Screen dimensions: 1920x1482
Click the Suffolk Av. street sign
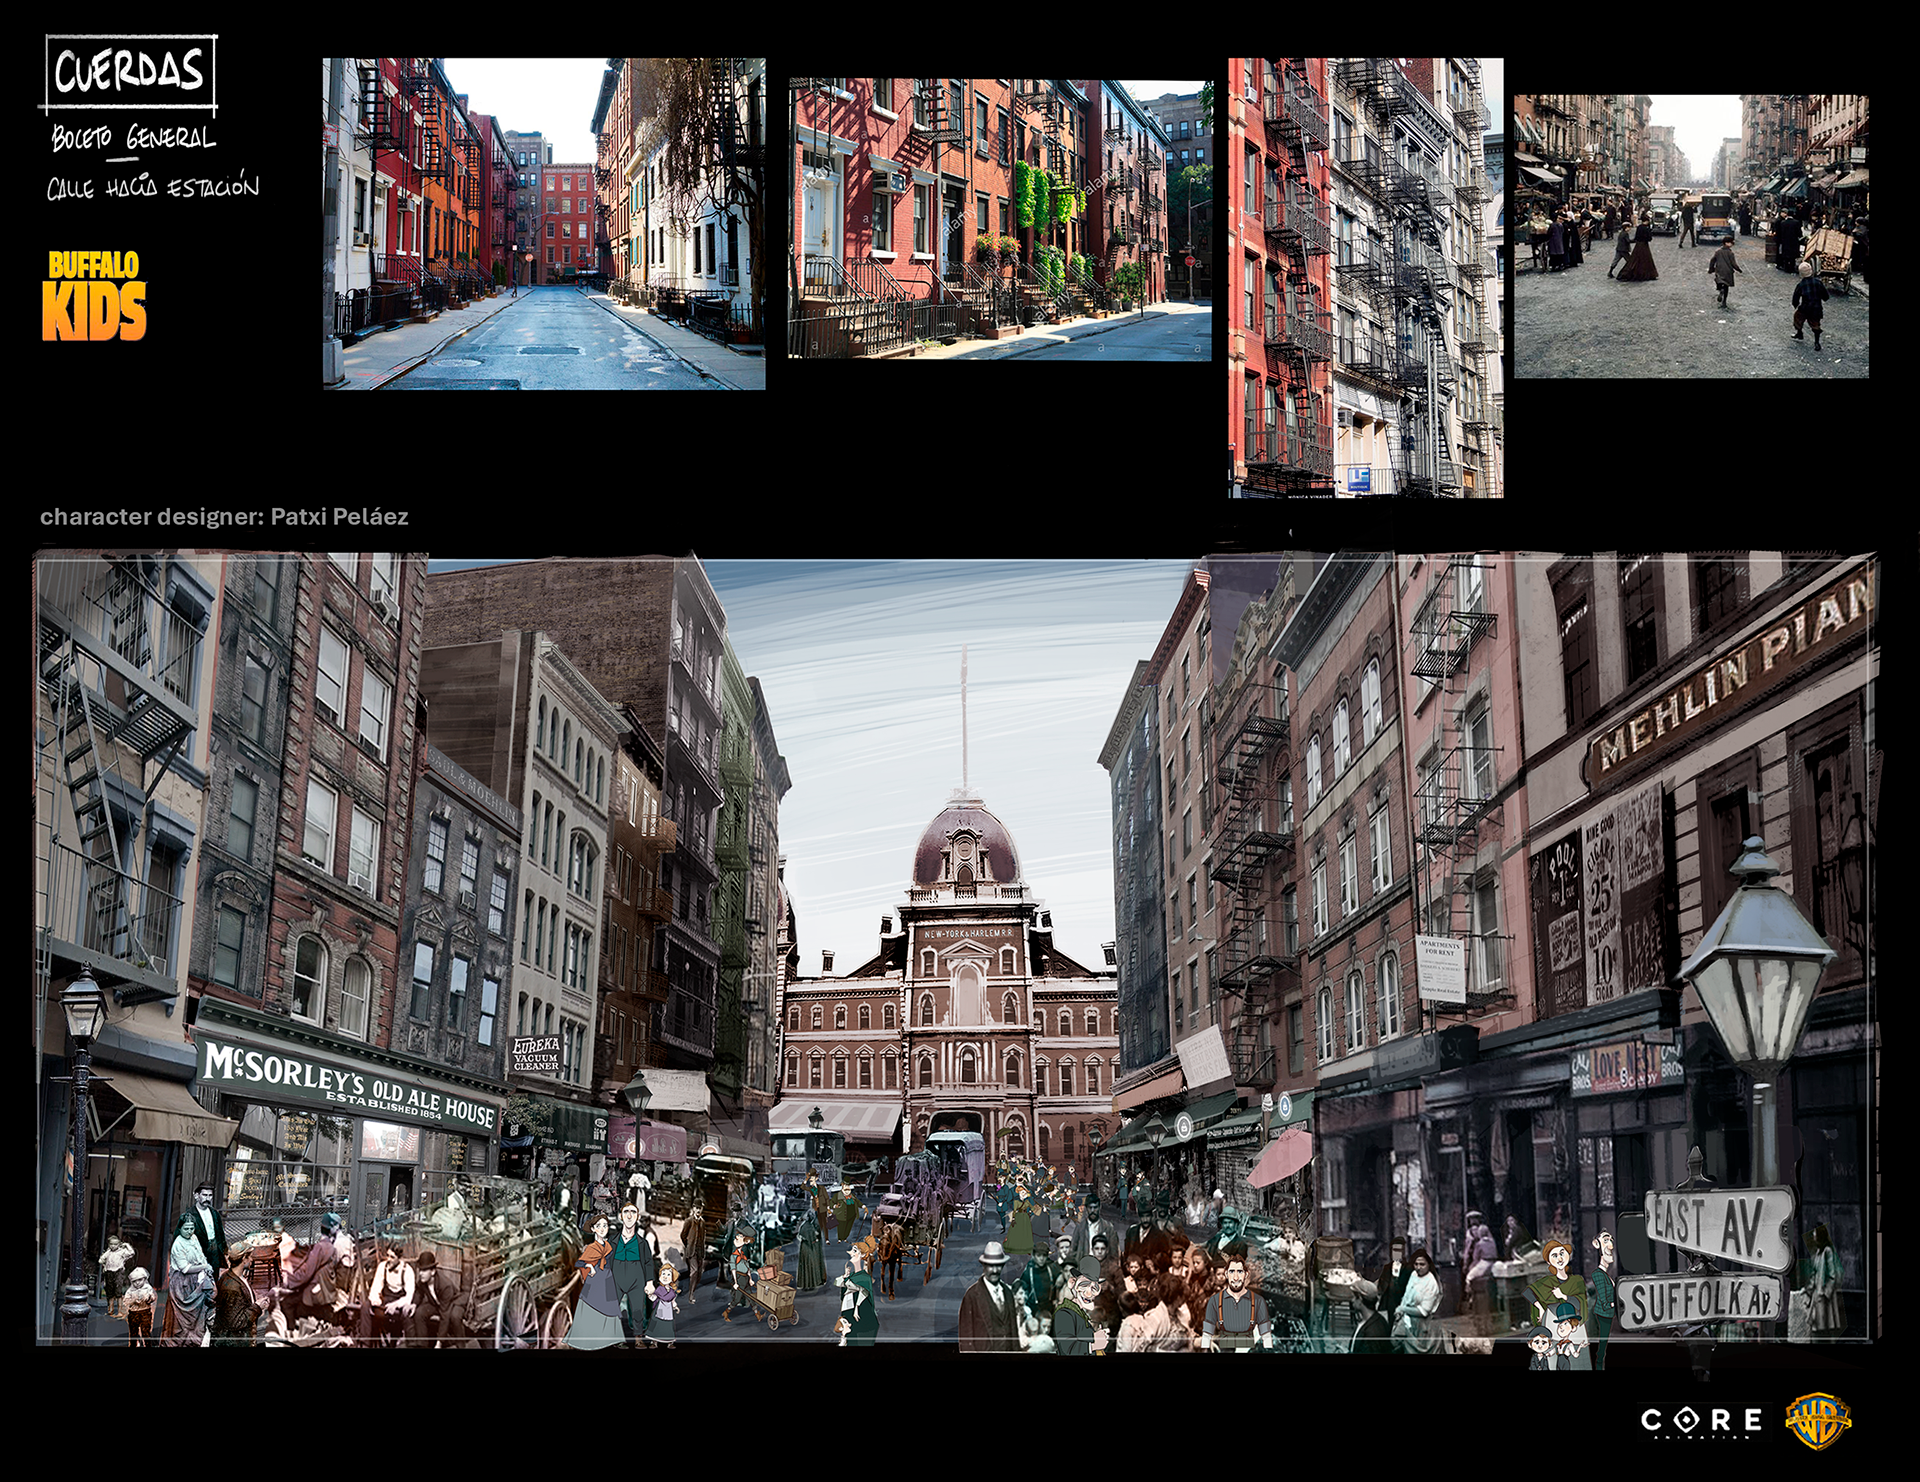[x=1699, y=1302]
